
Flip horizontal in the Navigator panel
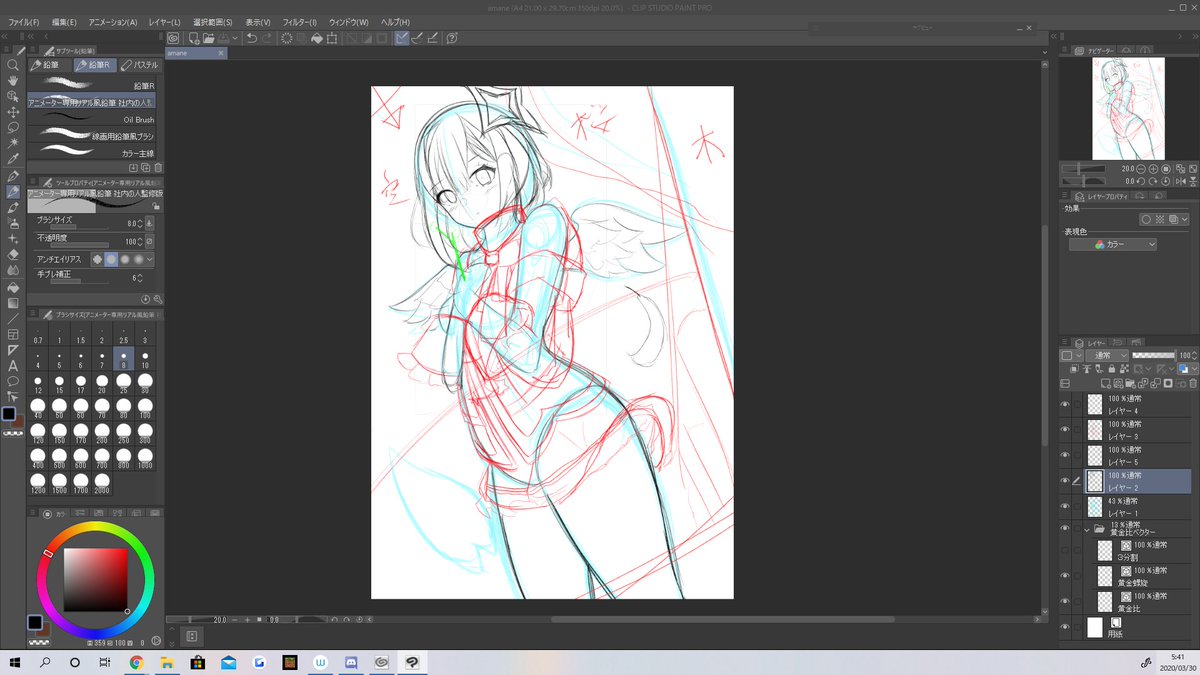click(x=1181, y=182)
